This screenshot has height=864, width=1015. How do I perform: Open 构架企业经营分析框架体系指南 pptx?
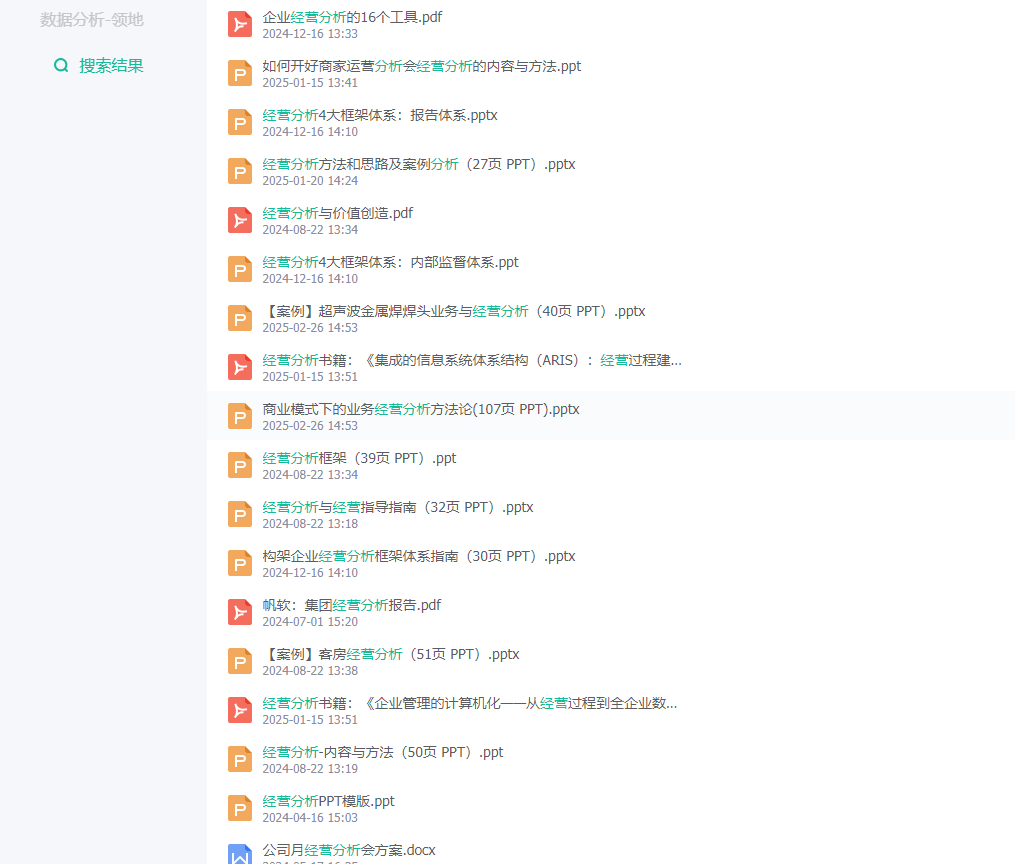419,557
